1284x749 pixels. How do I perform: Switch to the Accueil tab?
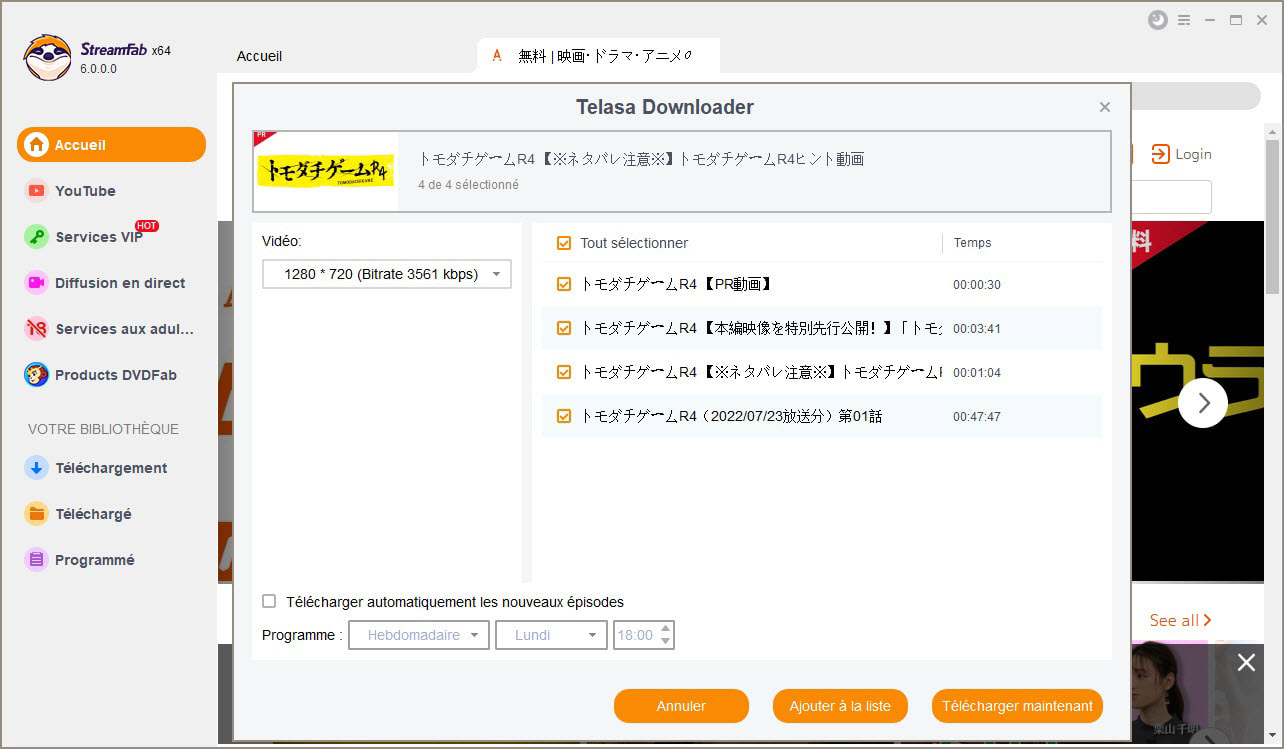[260, 56]
